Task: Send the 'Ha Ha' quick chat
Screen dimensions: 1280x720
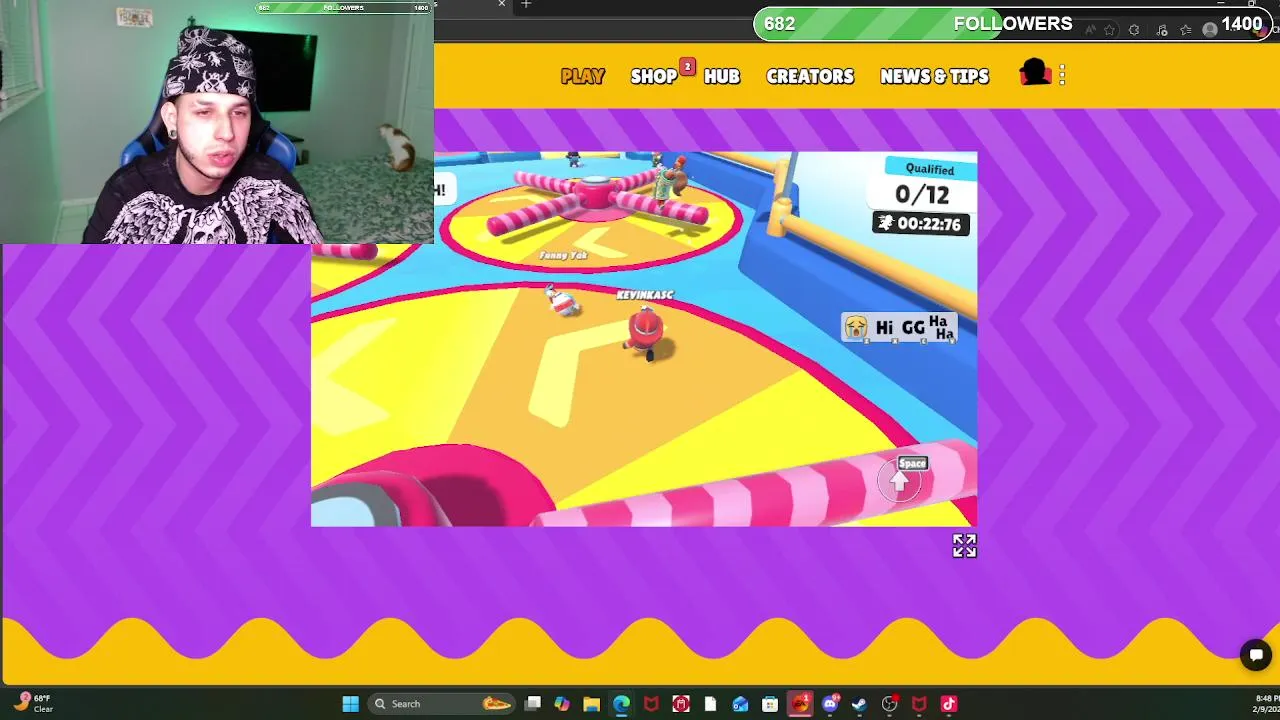Action: [x=941, y=327]
